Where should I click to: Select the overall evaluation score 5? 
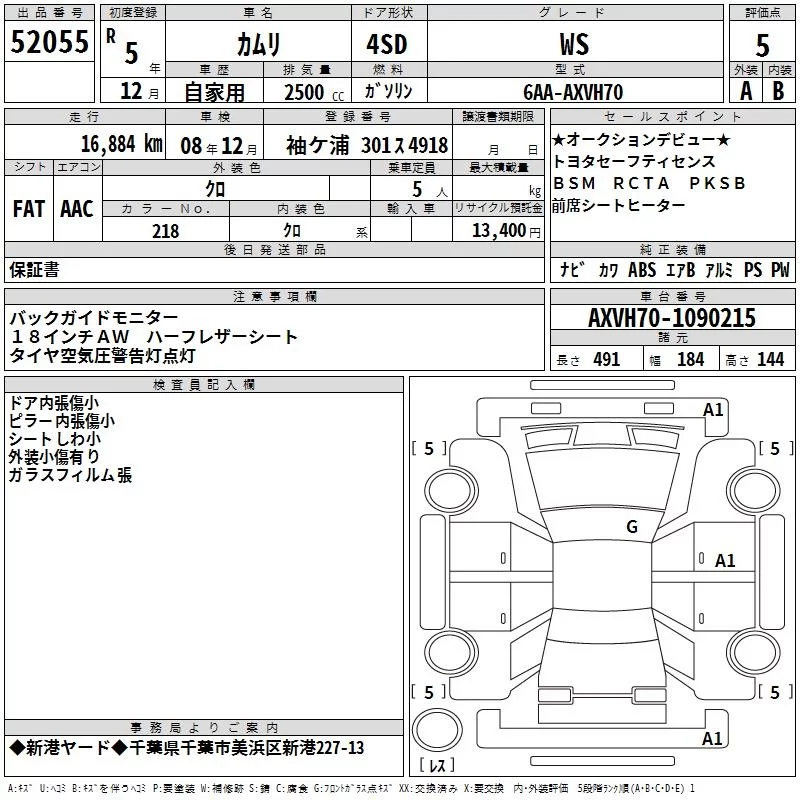tap(762, 44)
